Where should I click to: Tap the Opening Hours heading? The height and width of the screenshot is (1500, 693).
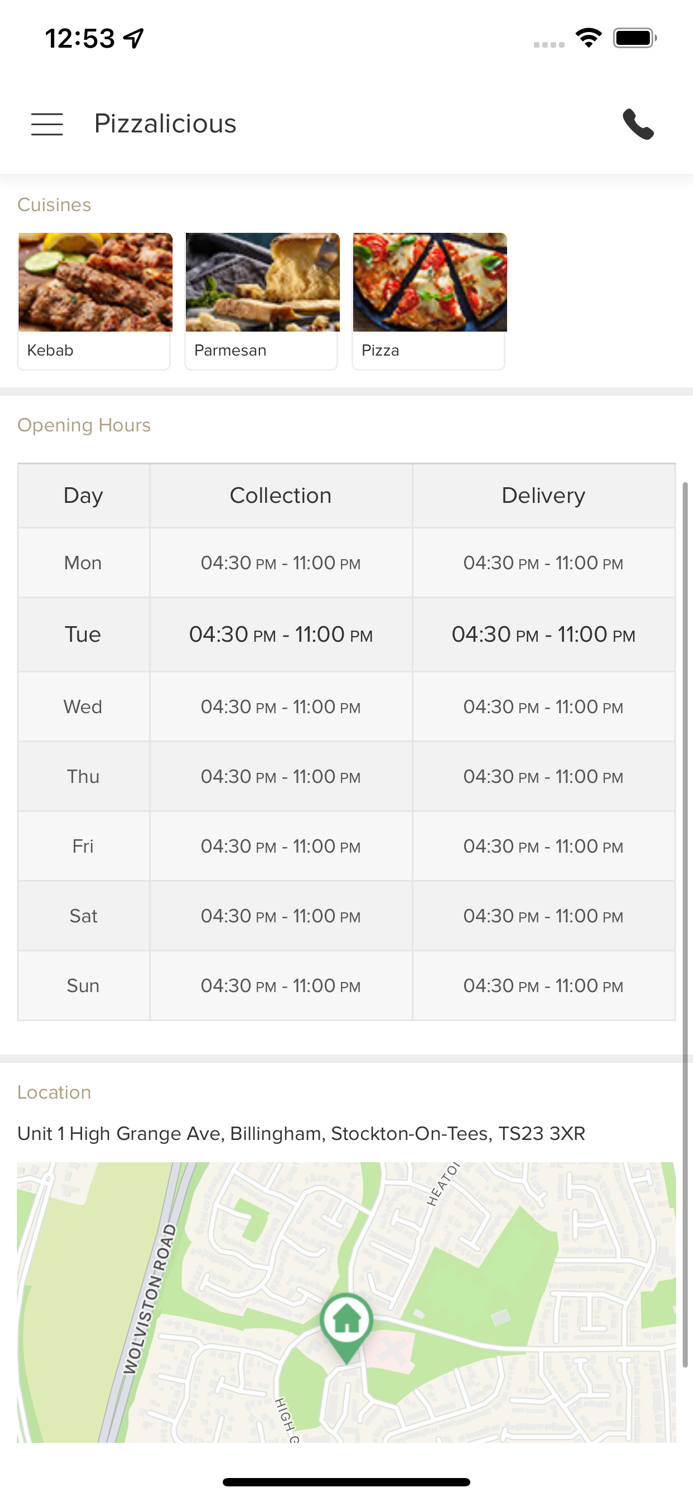click(x=84, y=425)
